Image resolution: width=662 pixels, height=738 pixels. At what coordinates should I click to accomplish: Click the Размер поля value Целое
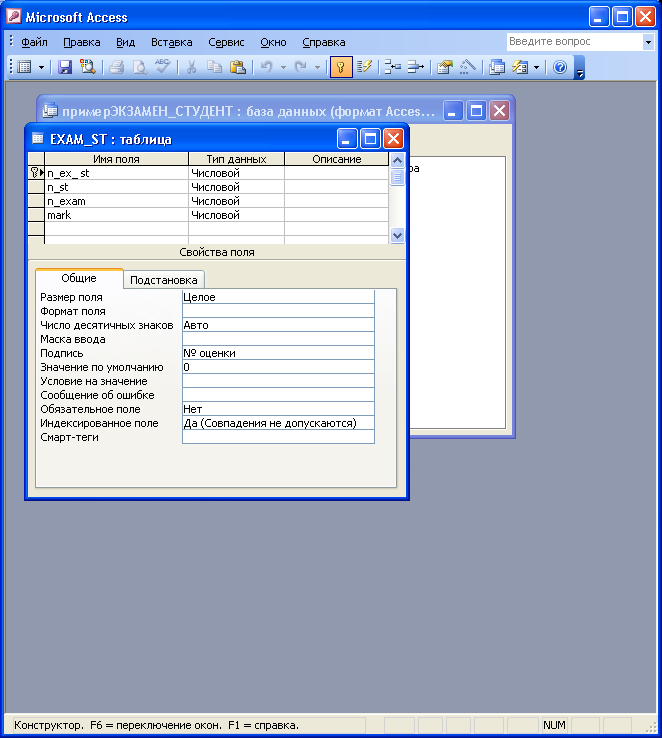pyautogui.click(x=278, y=297)
